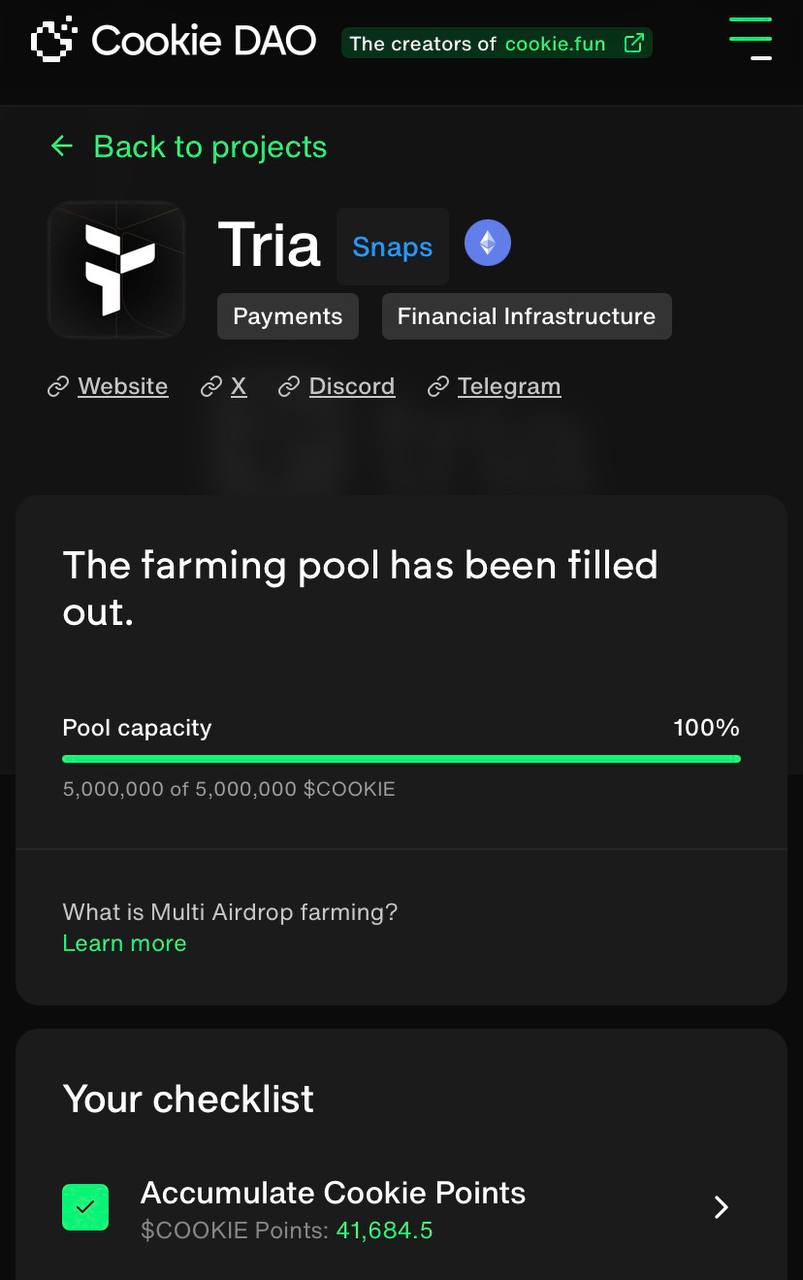Open the Tria X profile link
This screenshot has width=803, height=1280.
click(x=238, y=387)
